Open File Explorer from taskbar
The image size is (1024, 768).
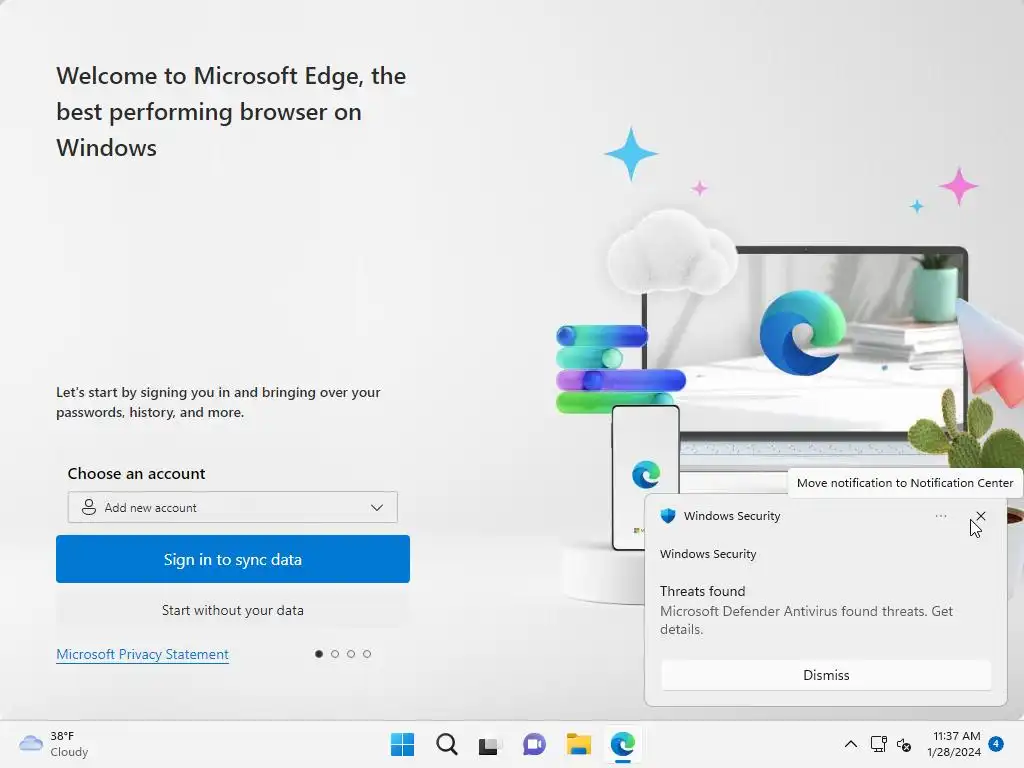point(579,744)
